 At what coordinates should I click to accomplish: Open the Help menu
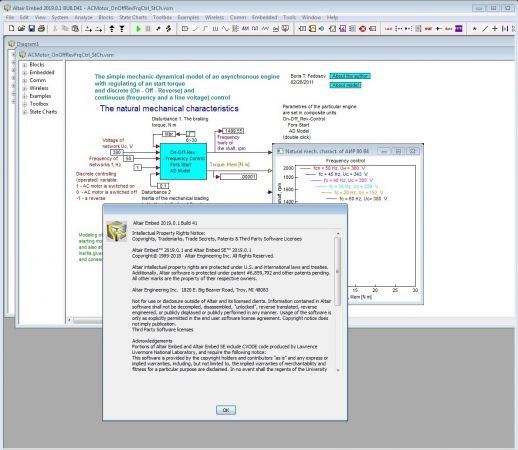(332, 17)
